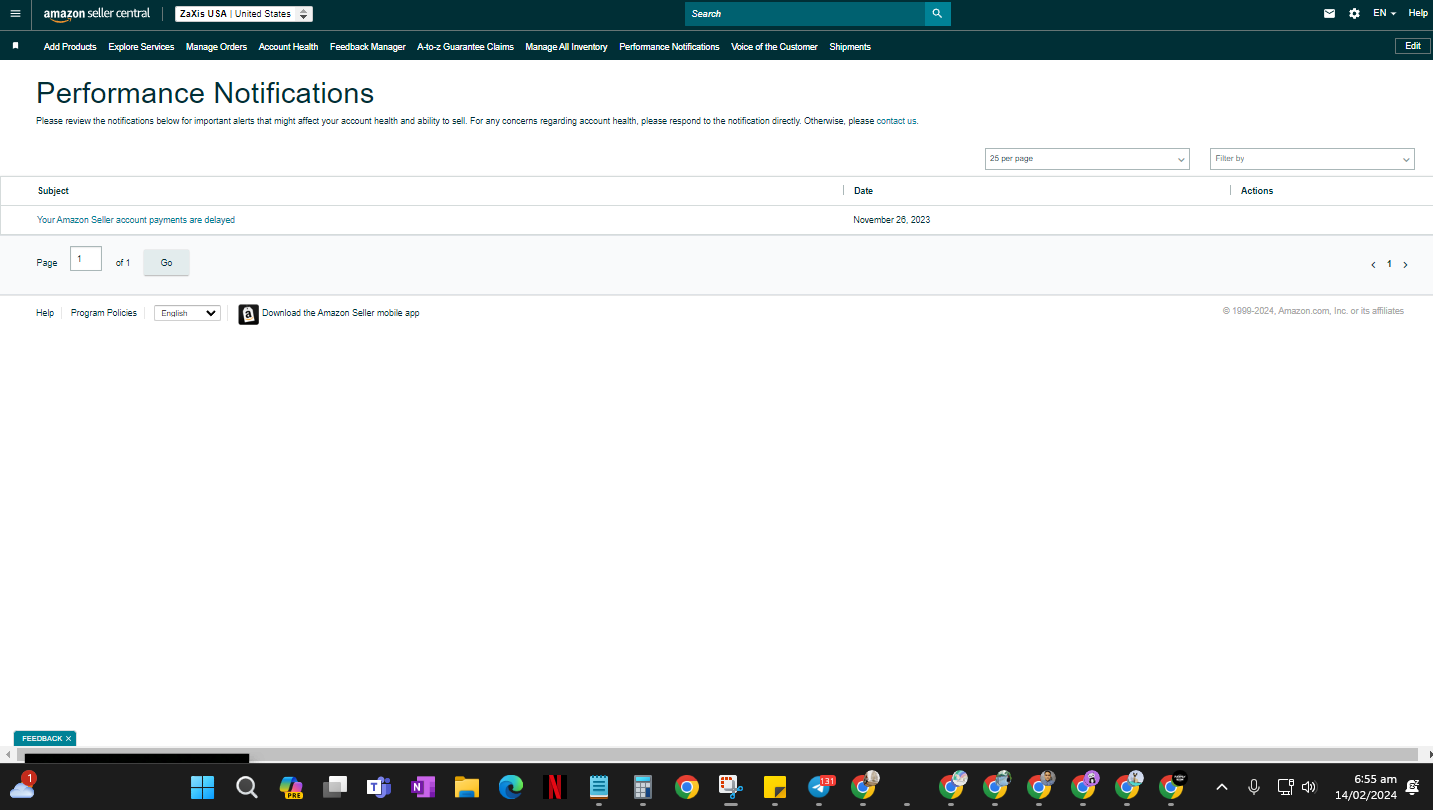
Task: Click Download the Amazon Seller mobile app
Action: 341,313
